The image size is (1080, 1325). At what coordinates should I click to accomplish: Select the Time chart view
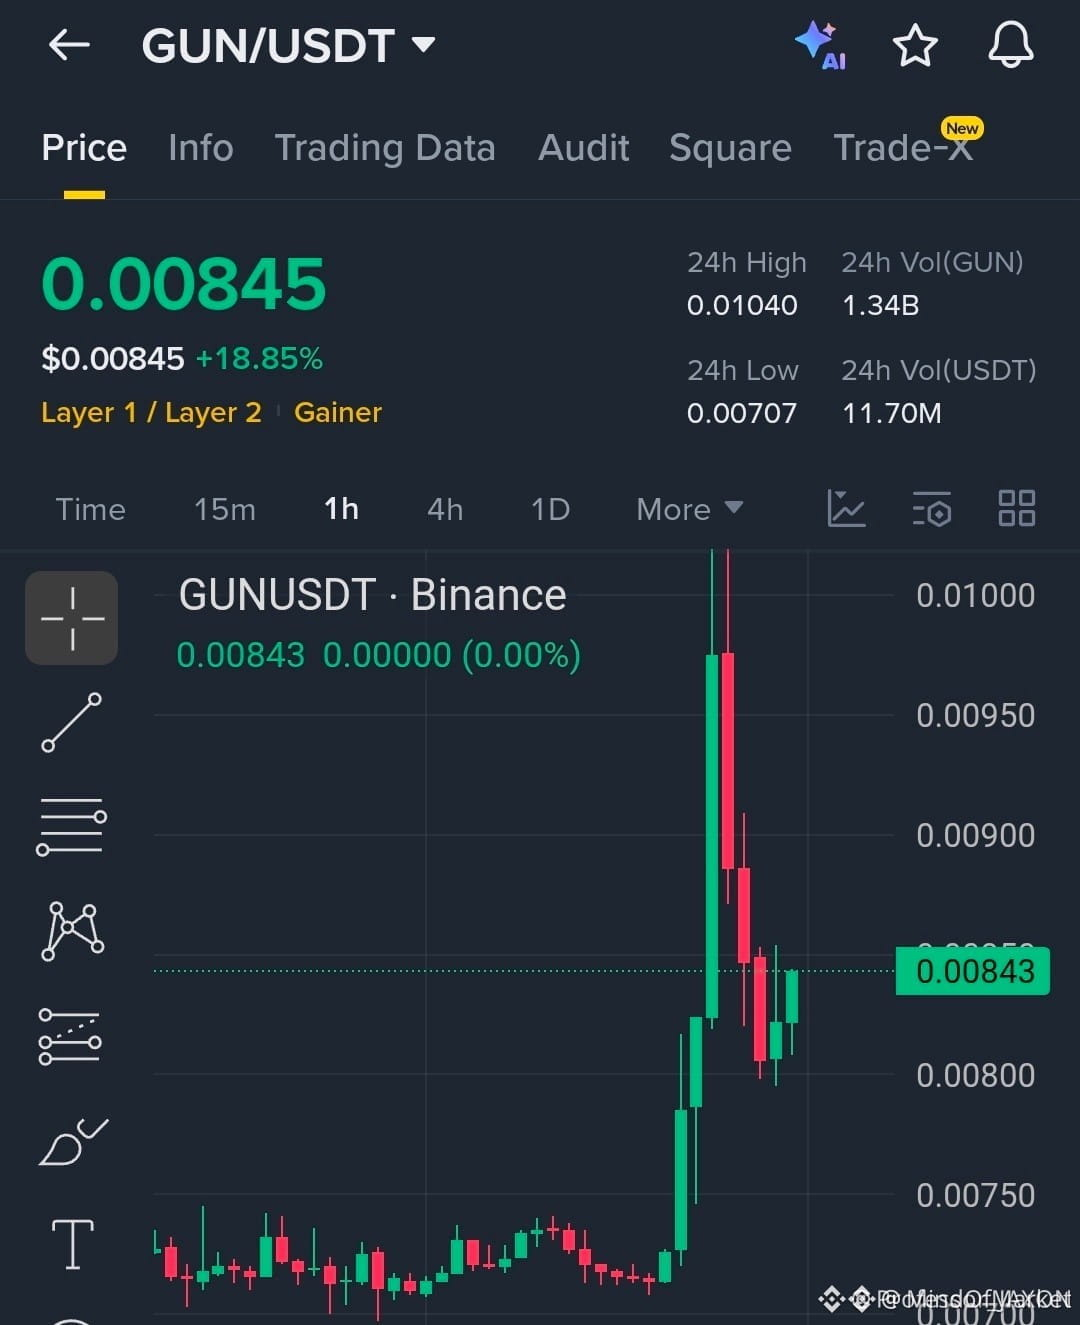tap(90, 509)
